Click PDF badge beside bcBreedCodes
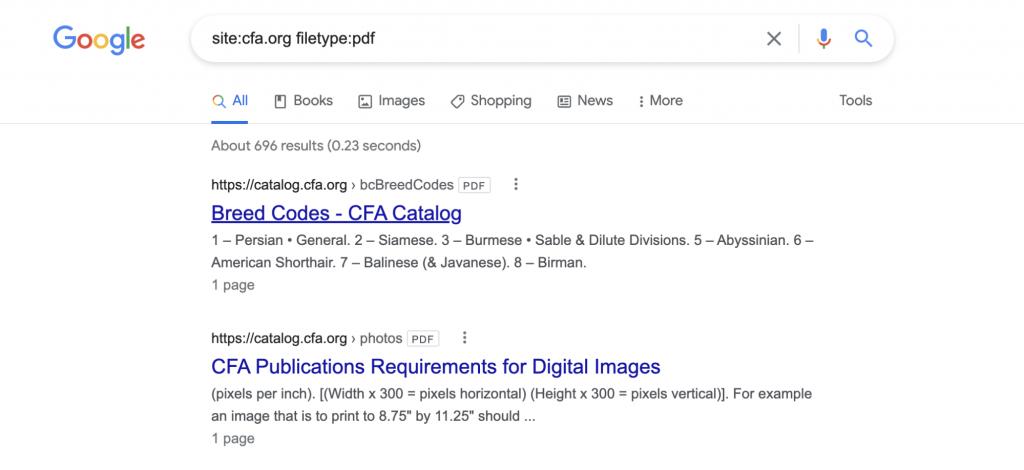Screen dimensions: 1024x470 474,185
